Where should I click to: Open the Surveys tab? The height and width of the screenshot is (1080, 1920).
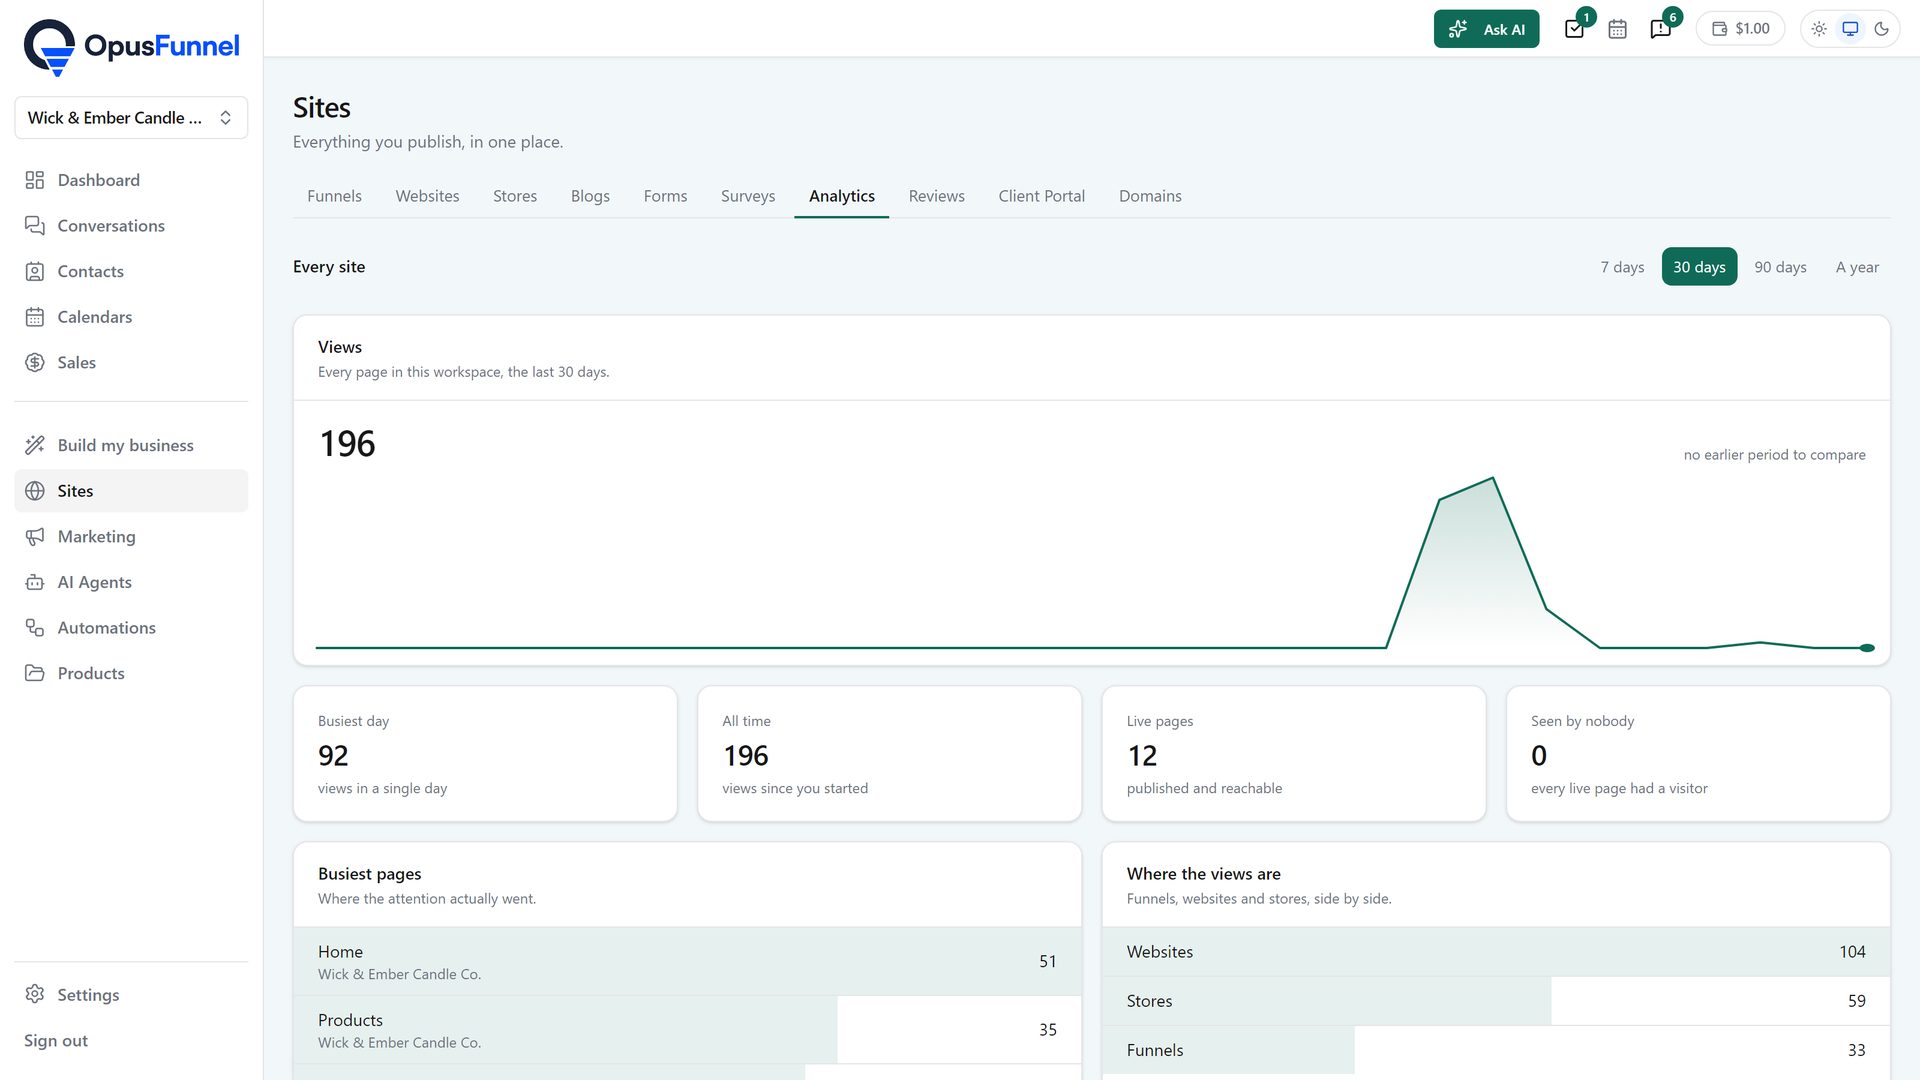(748, 196)
